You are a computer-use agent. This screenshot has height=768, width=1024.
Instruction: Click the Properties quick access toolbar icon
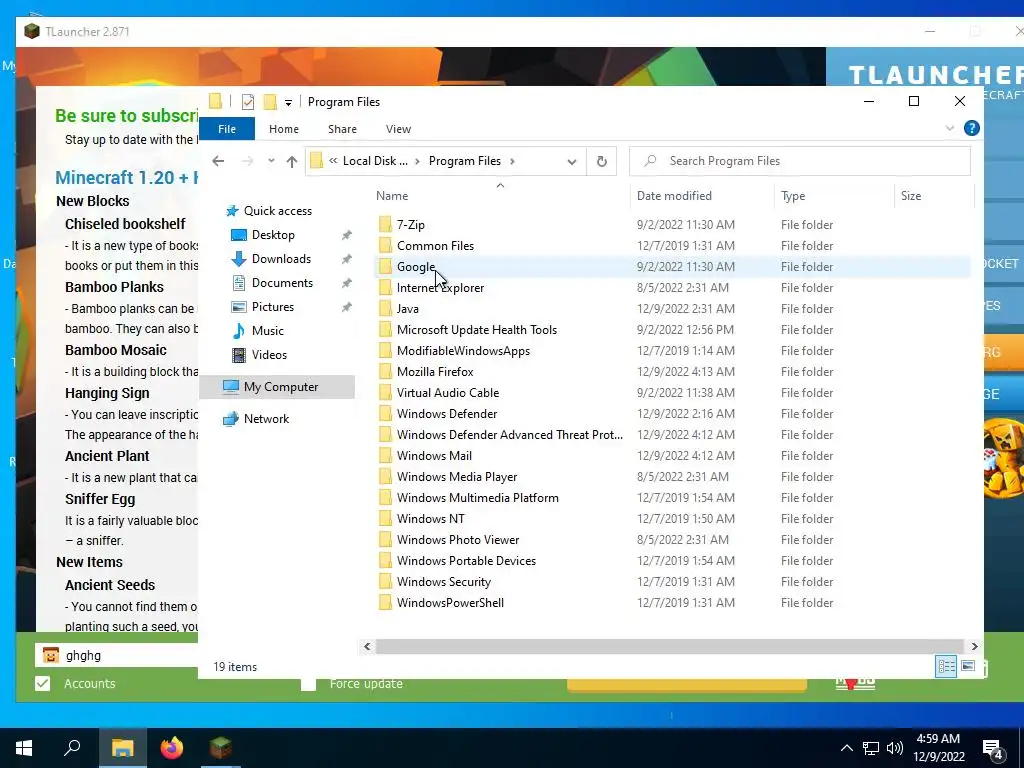[248, 102]
